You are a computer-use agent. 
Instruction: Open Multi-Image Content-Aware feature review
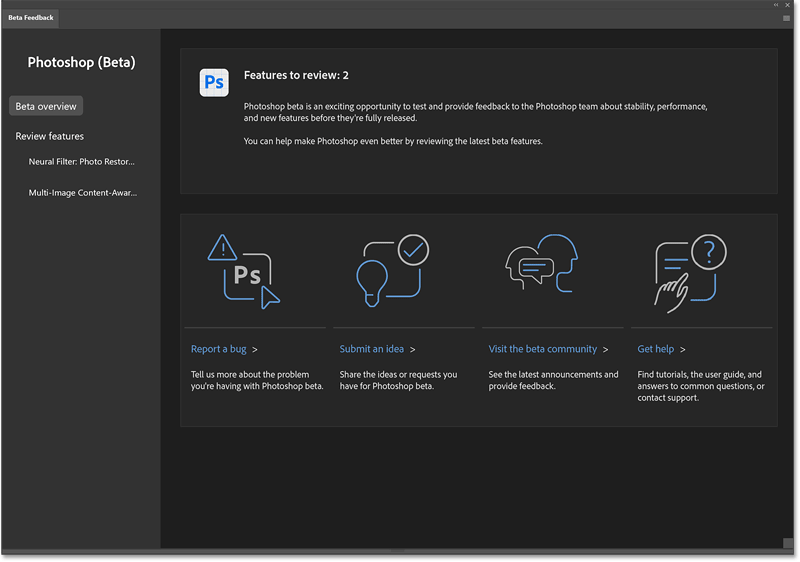pyautogui.click(x=83, y=193)
